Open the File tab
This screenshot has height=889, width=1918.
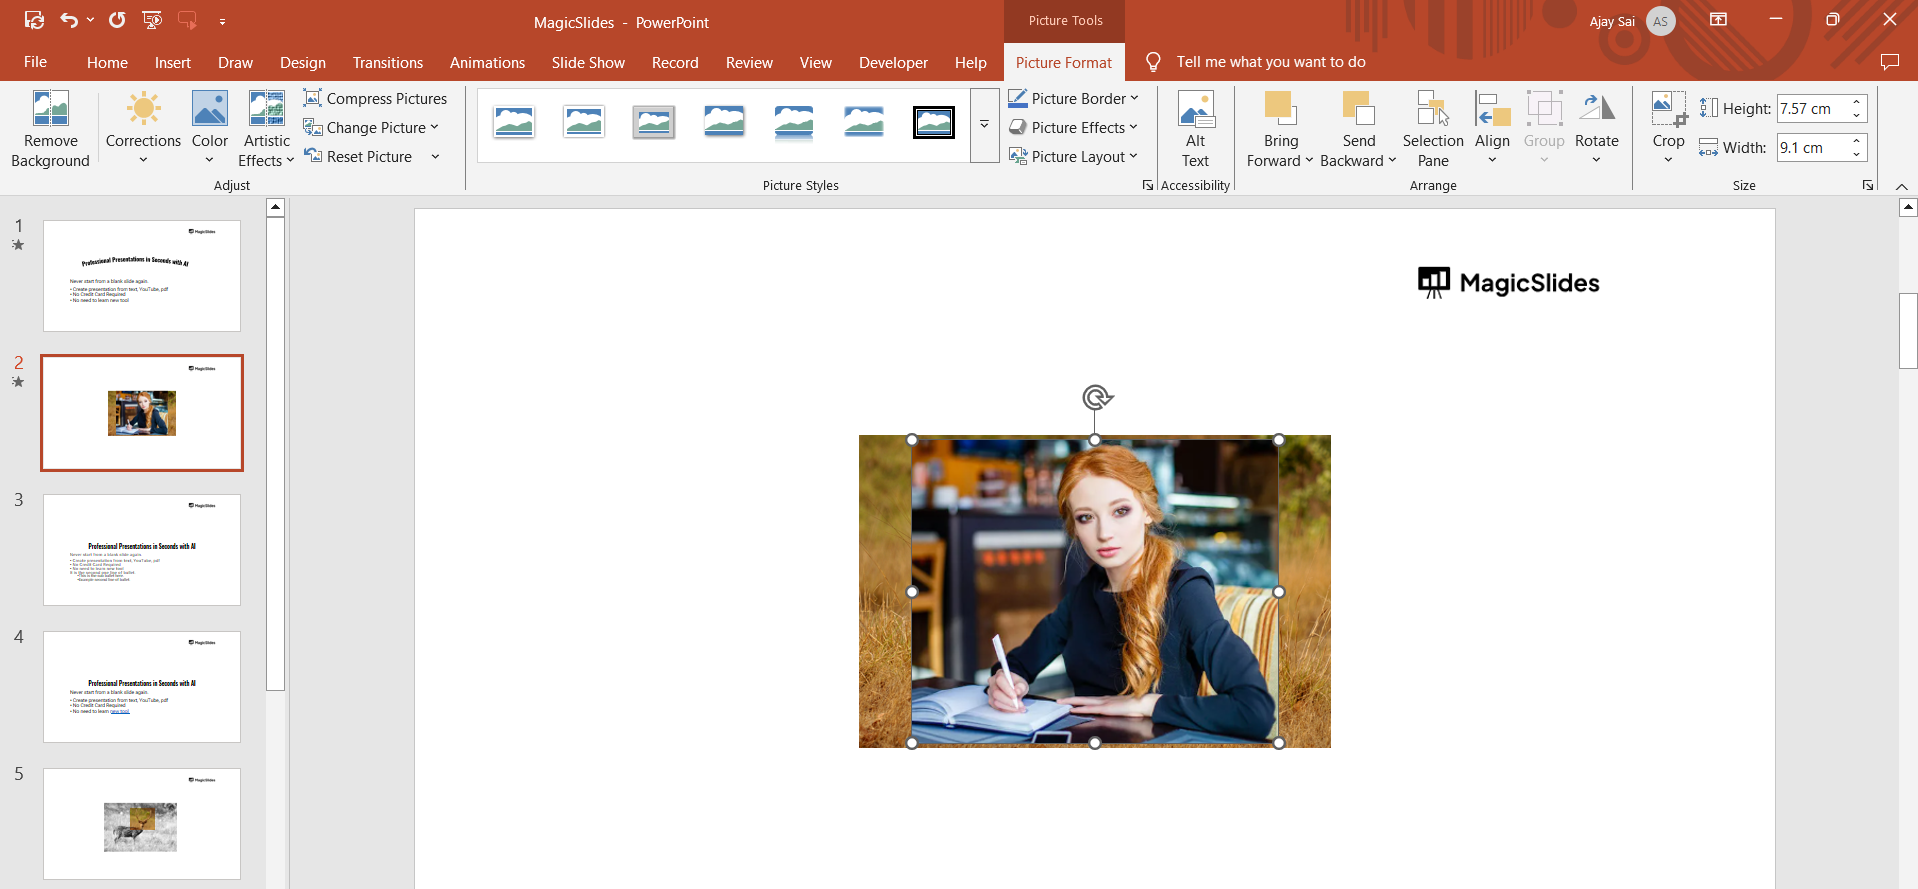point(36,62)
